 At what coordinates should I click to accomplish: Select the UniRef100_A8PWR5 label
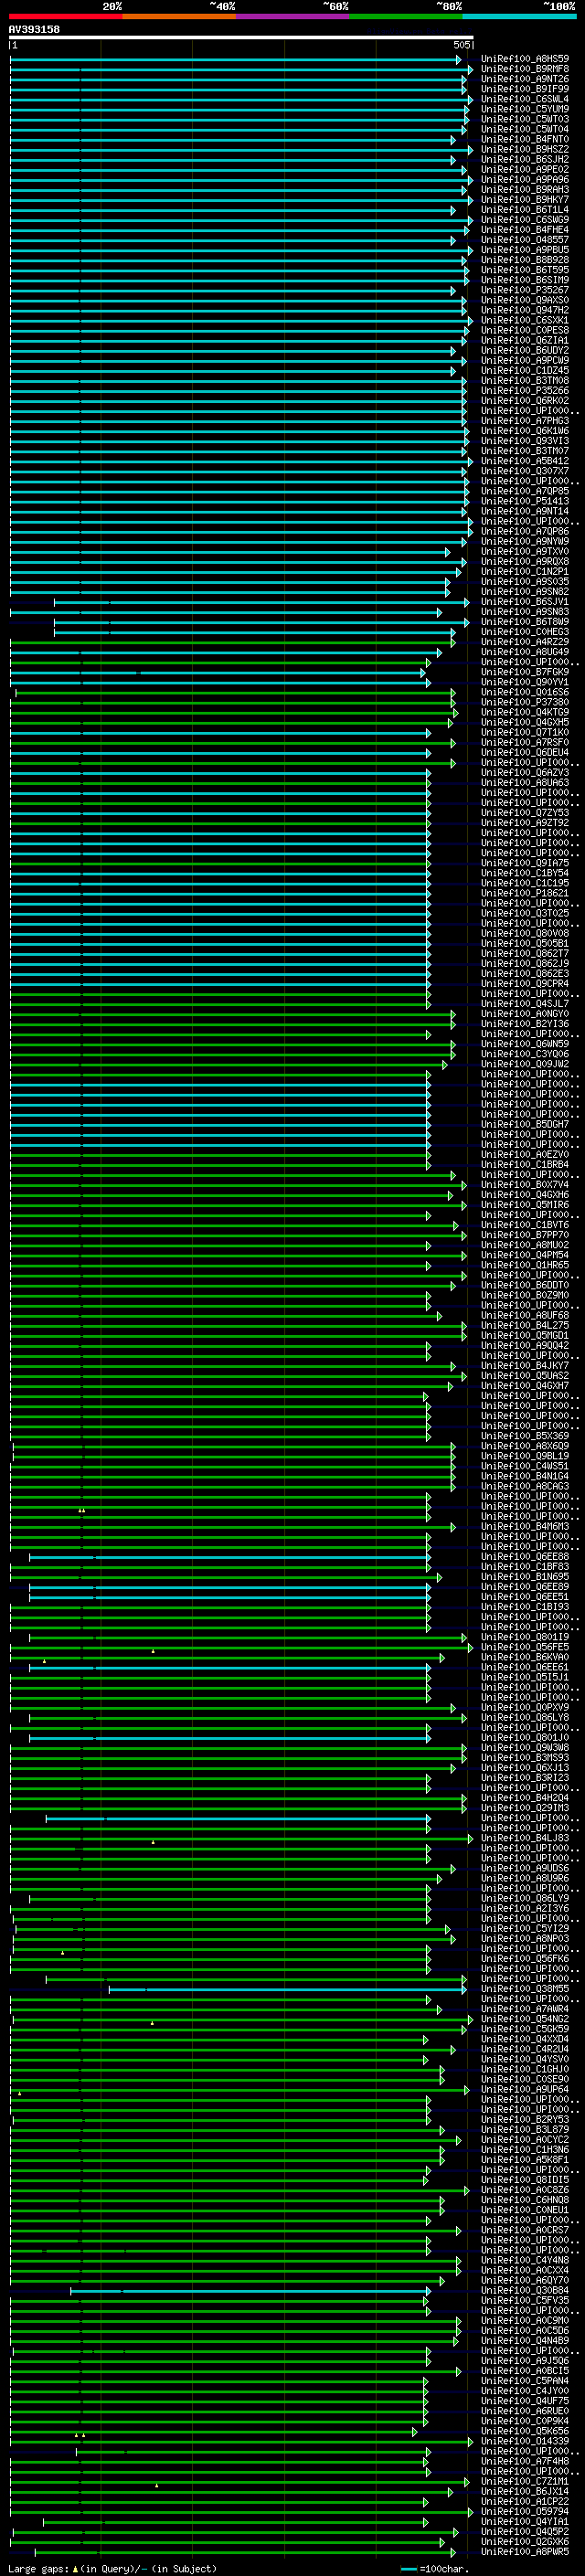click(x=525, y=2552)
